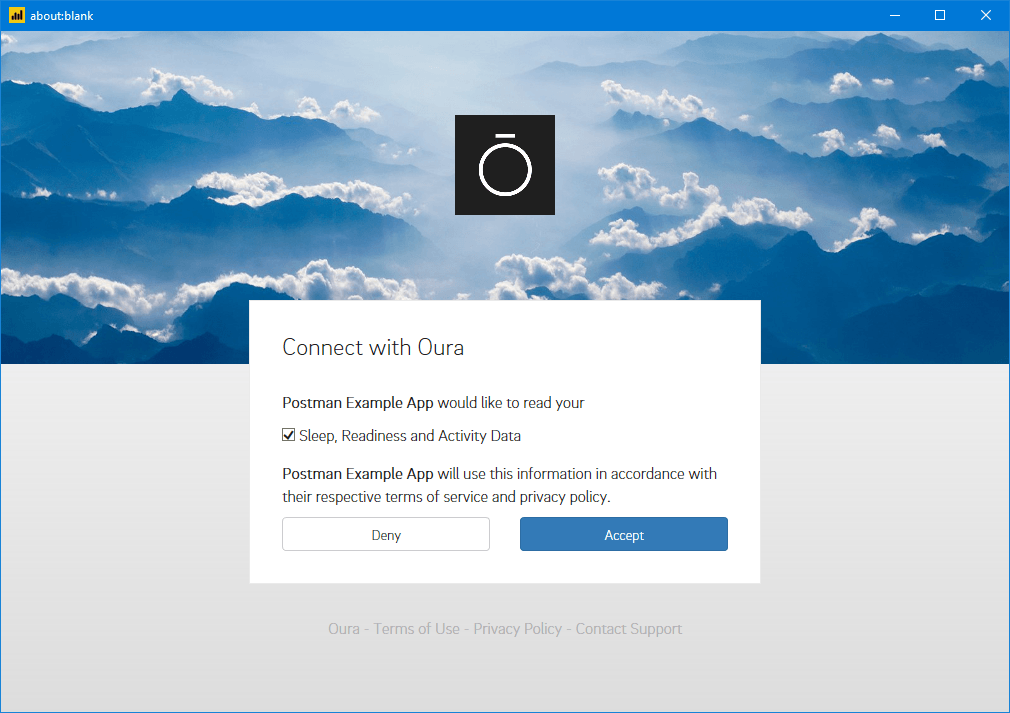Click the Deny button
This screenshot has height=713, width=1010.
(x=386, y=535)
